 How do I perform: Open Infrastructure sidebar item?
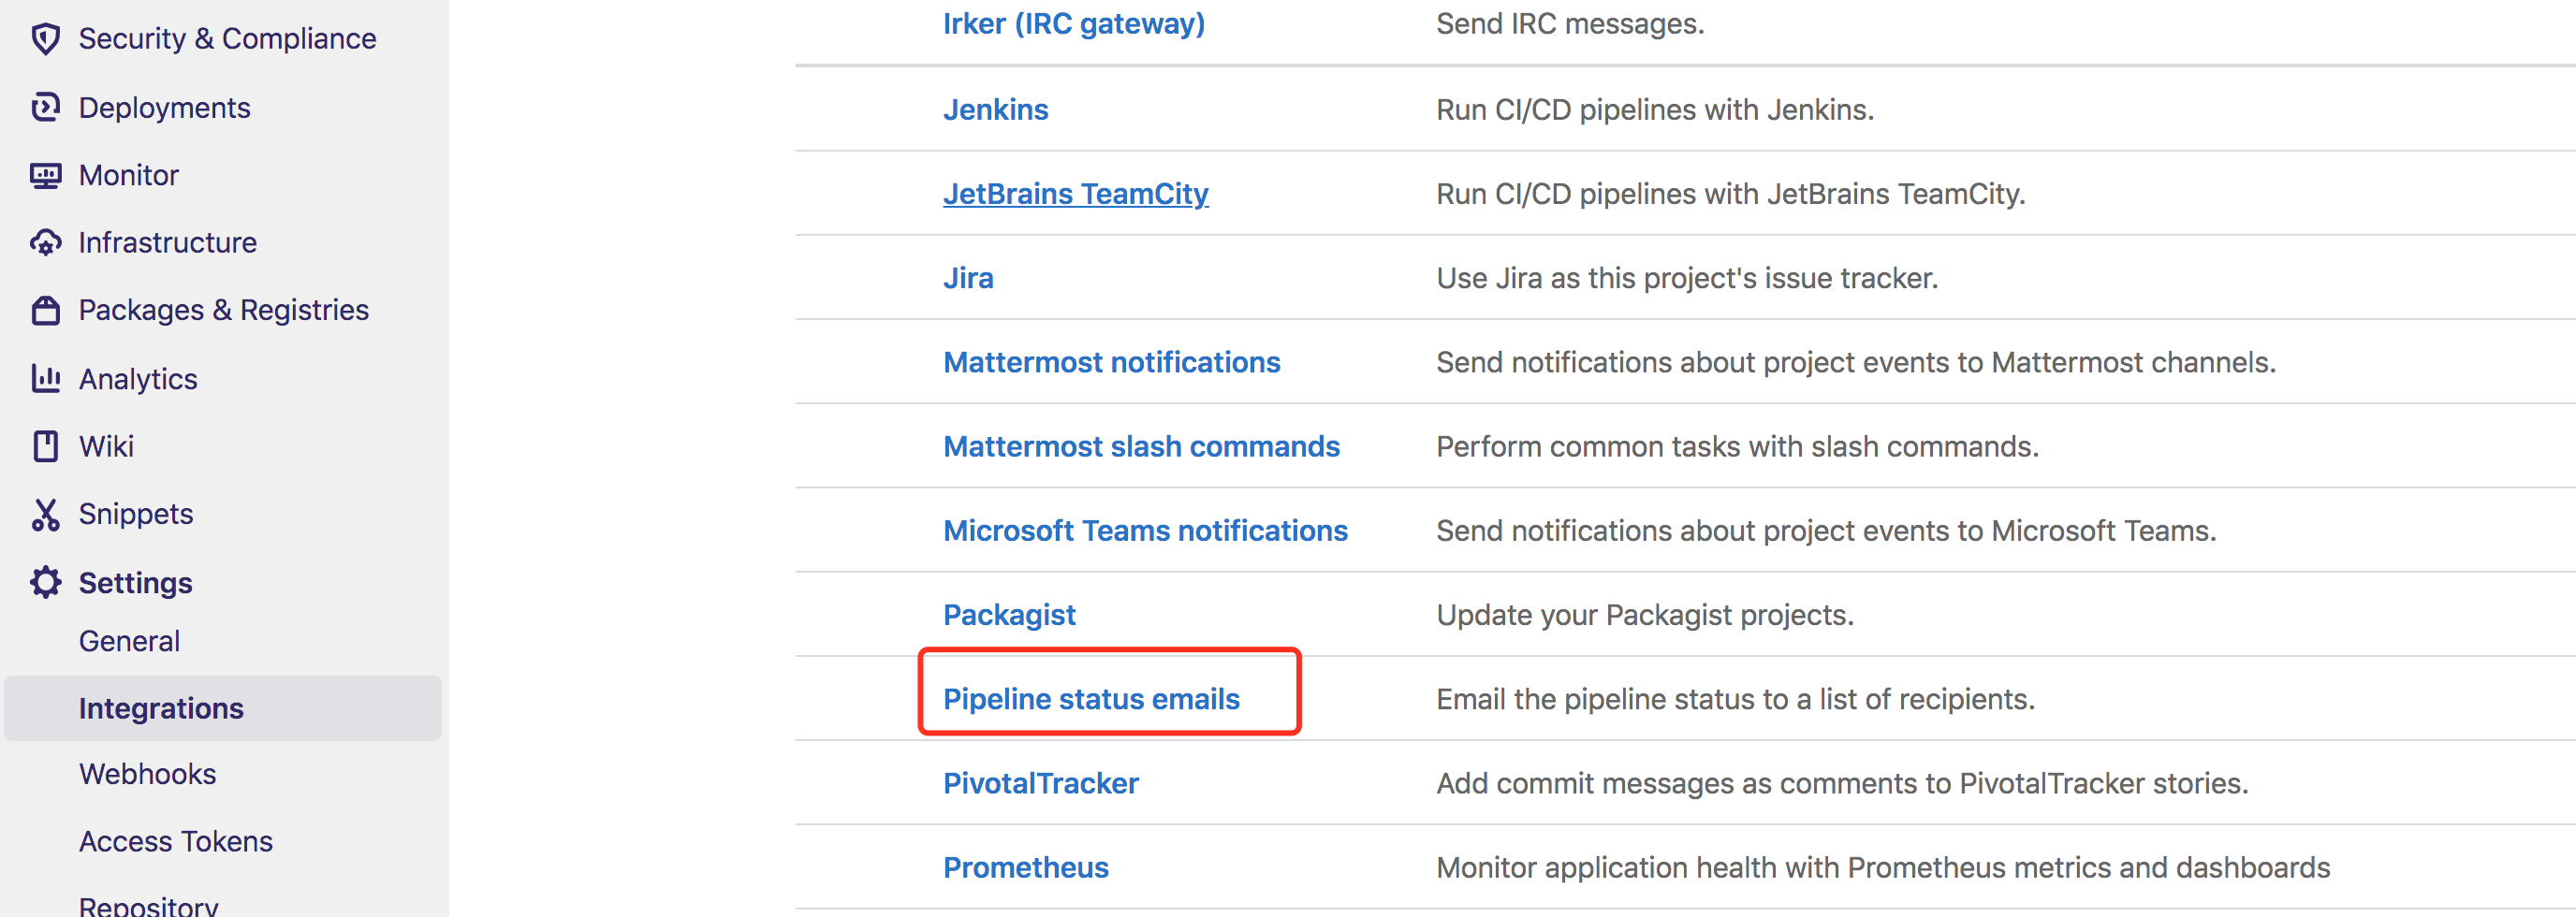click(167, 243)
